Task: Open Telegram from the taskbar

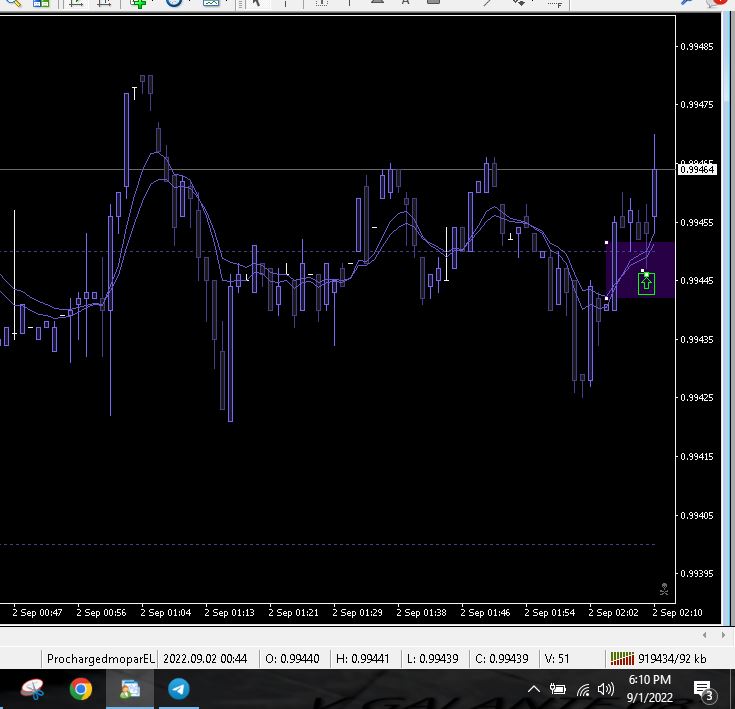Action: pos(179,689)
